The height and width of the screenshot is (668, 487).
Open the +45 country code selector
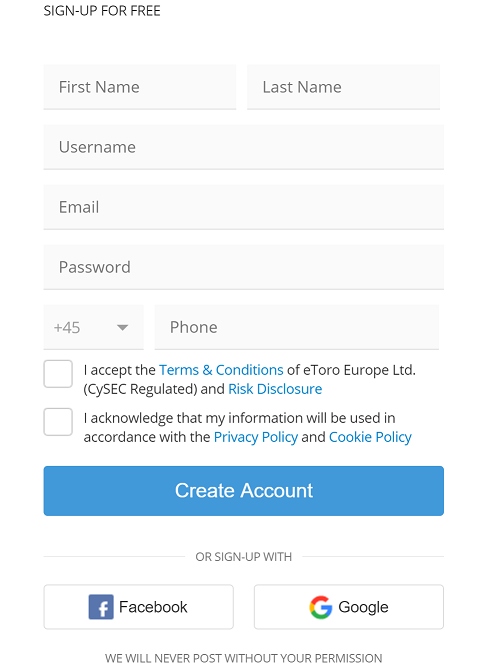coord(94,327)
